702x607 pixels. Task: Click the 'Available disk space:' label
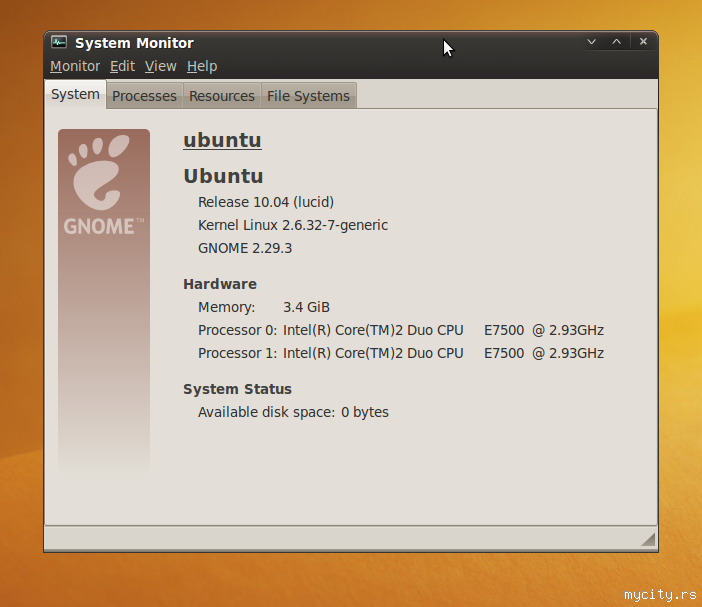(x=266, y=412)
